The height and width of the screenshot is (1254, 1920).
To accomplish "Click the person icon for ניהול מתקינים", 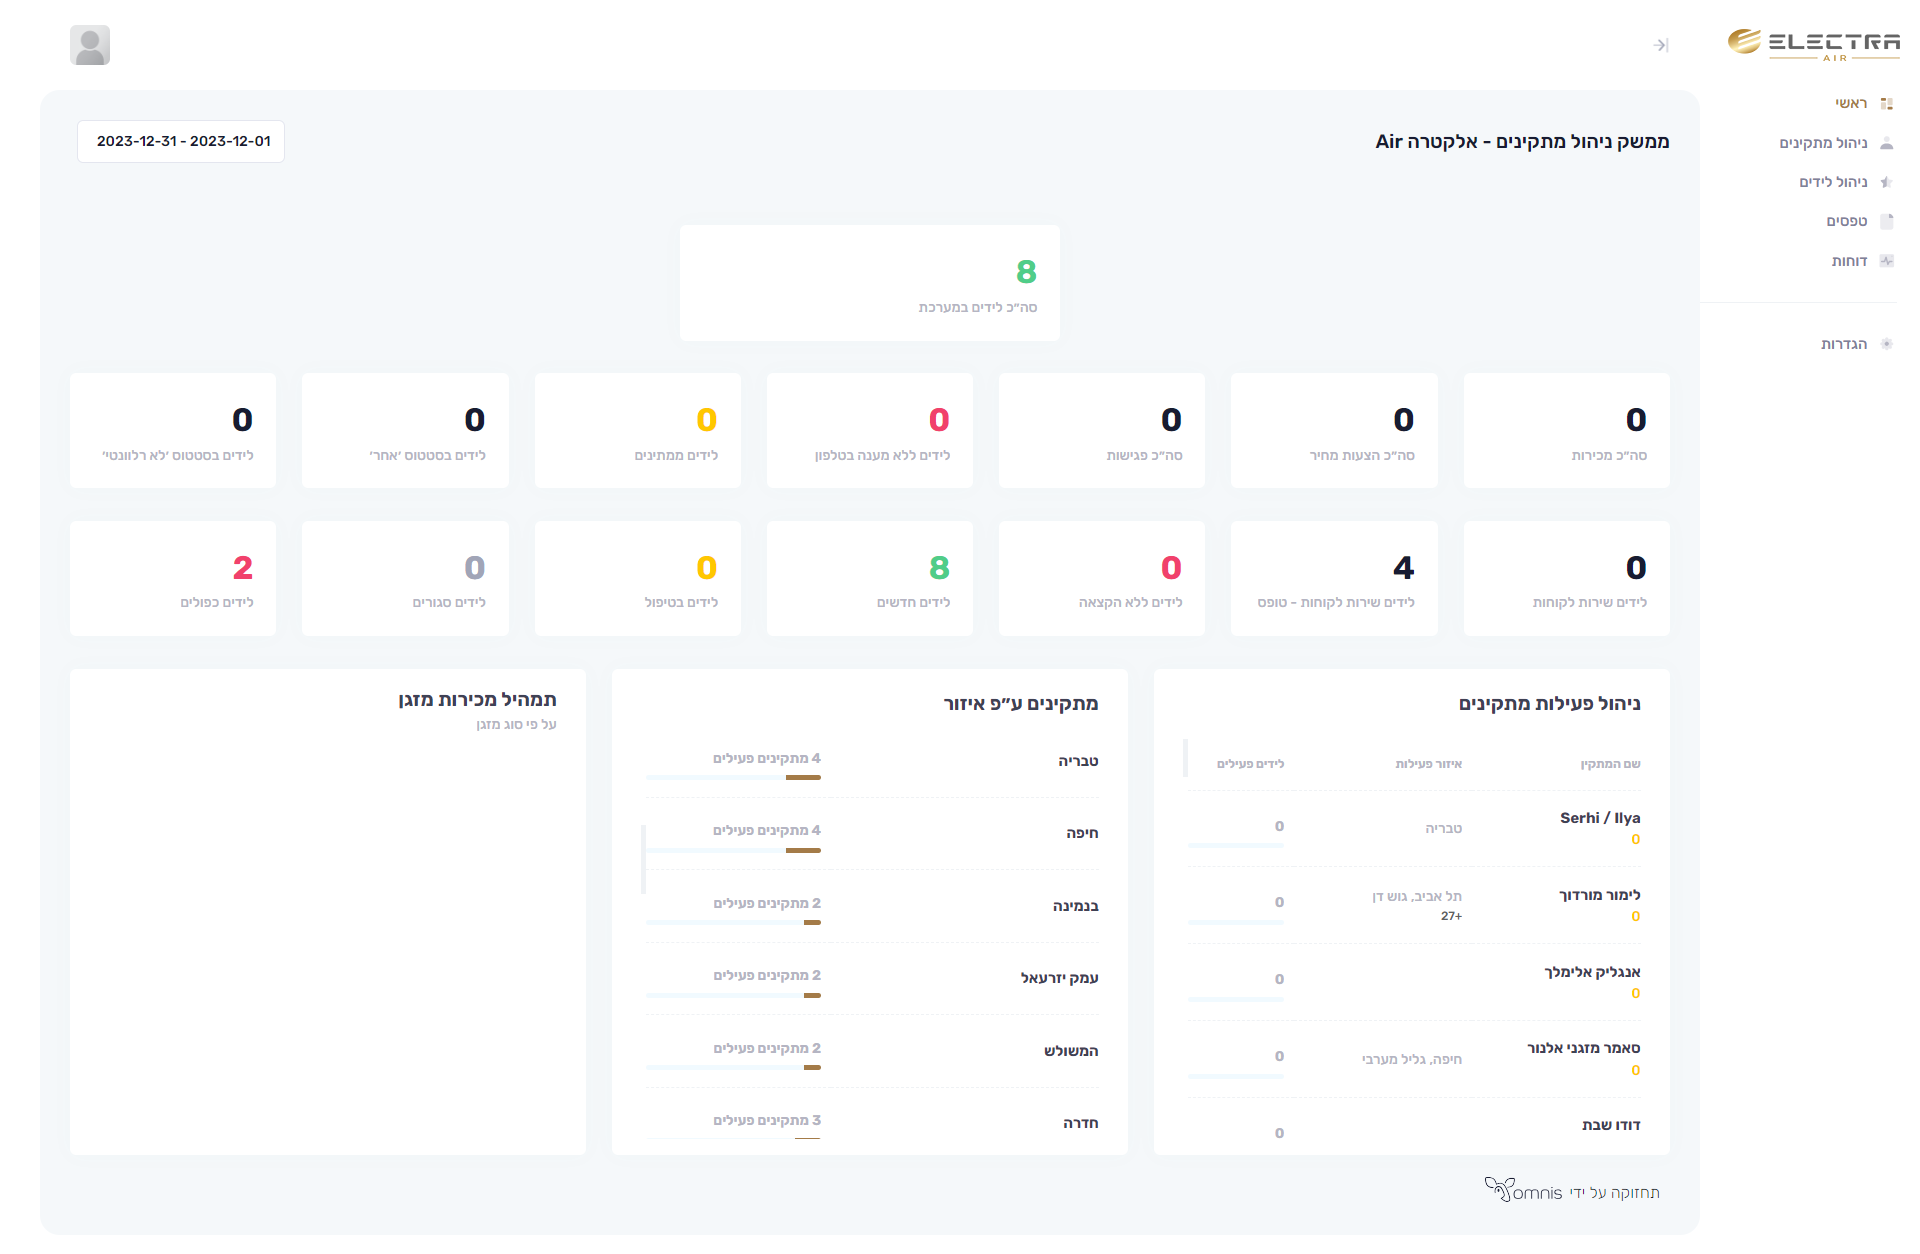I will click(x=1887, y=143).
